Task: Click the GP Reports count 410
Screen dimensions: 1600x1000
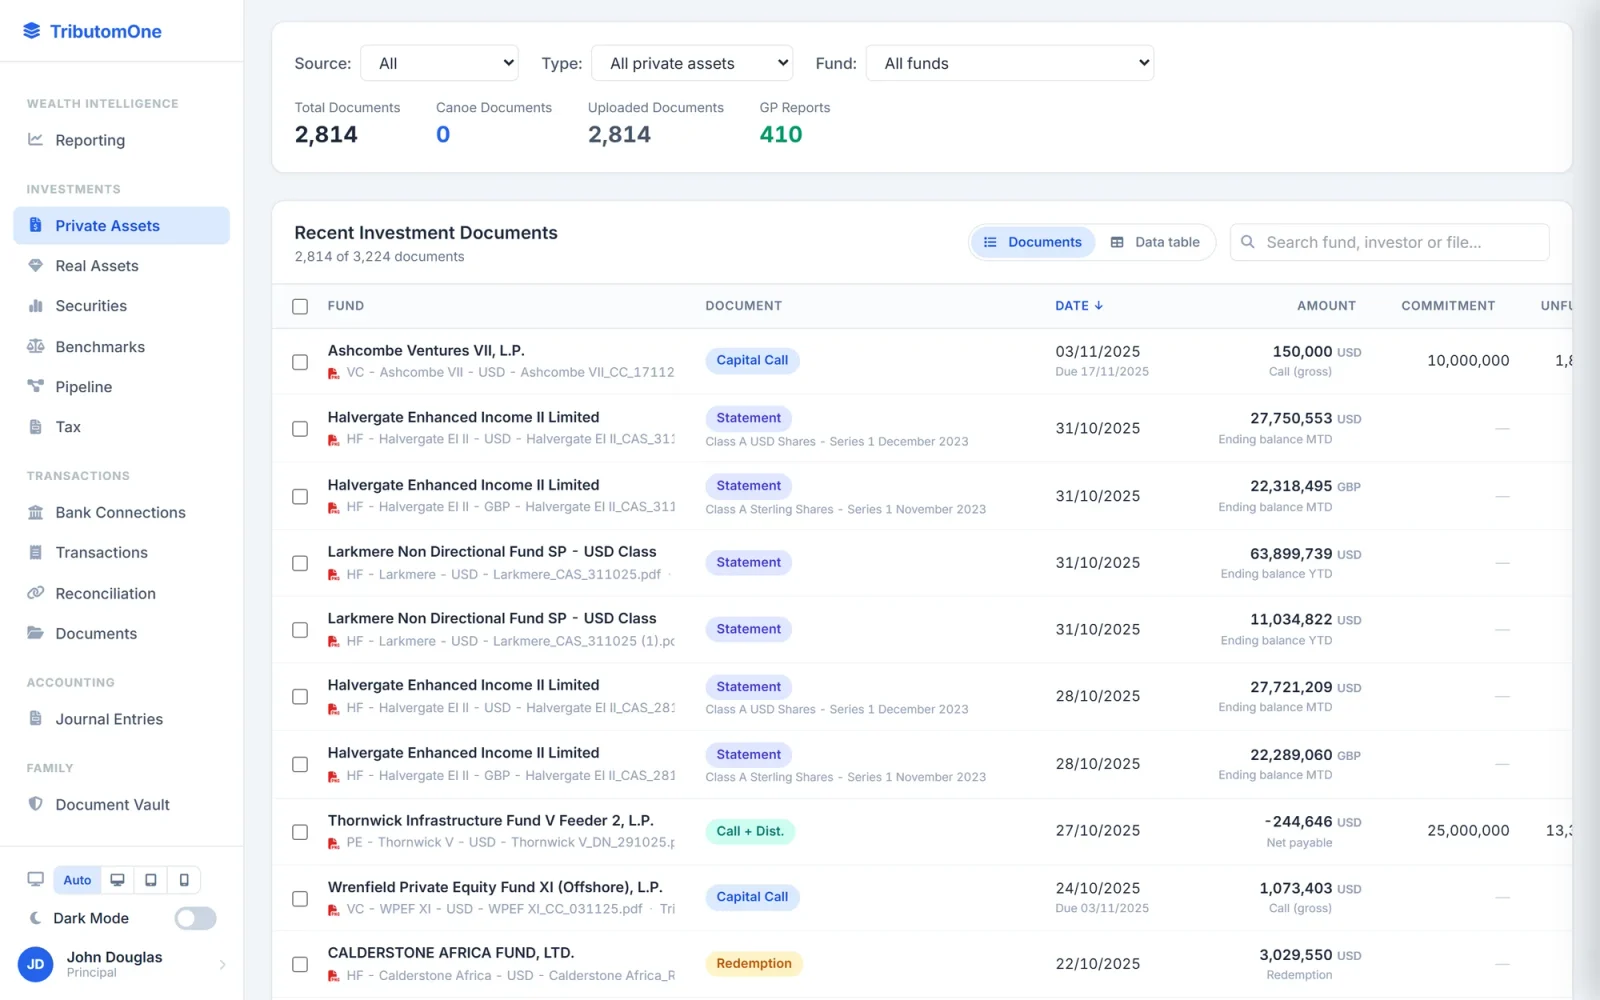Action: click(x=781, y=134)
